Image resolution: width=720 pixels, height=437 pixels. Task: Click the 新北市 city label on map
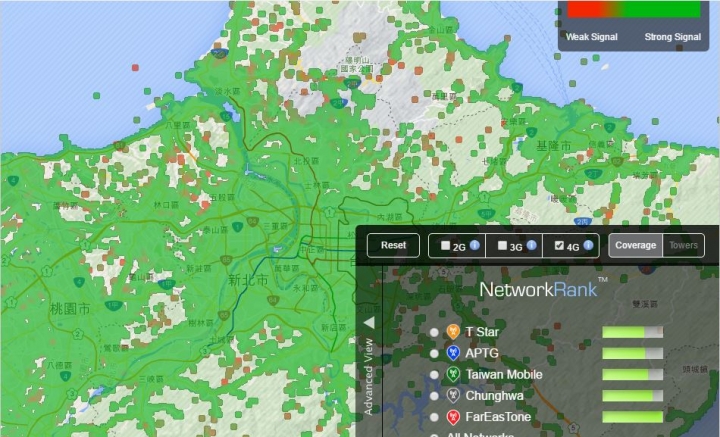[248, 280]
